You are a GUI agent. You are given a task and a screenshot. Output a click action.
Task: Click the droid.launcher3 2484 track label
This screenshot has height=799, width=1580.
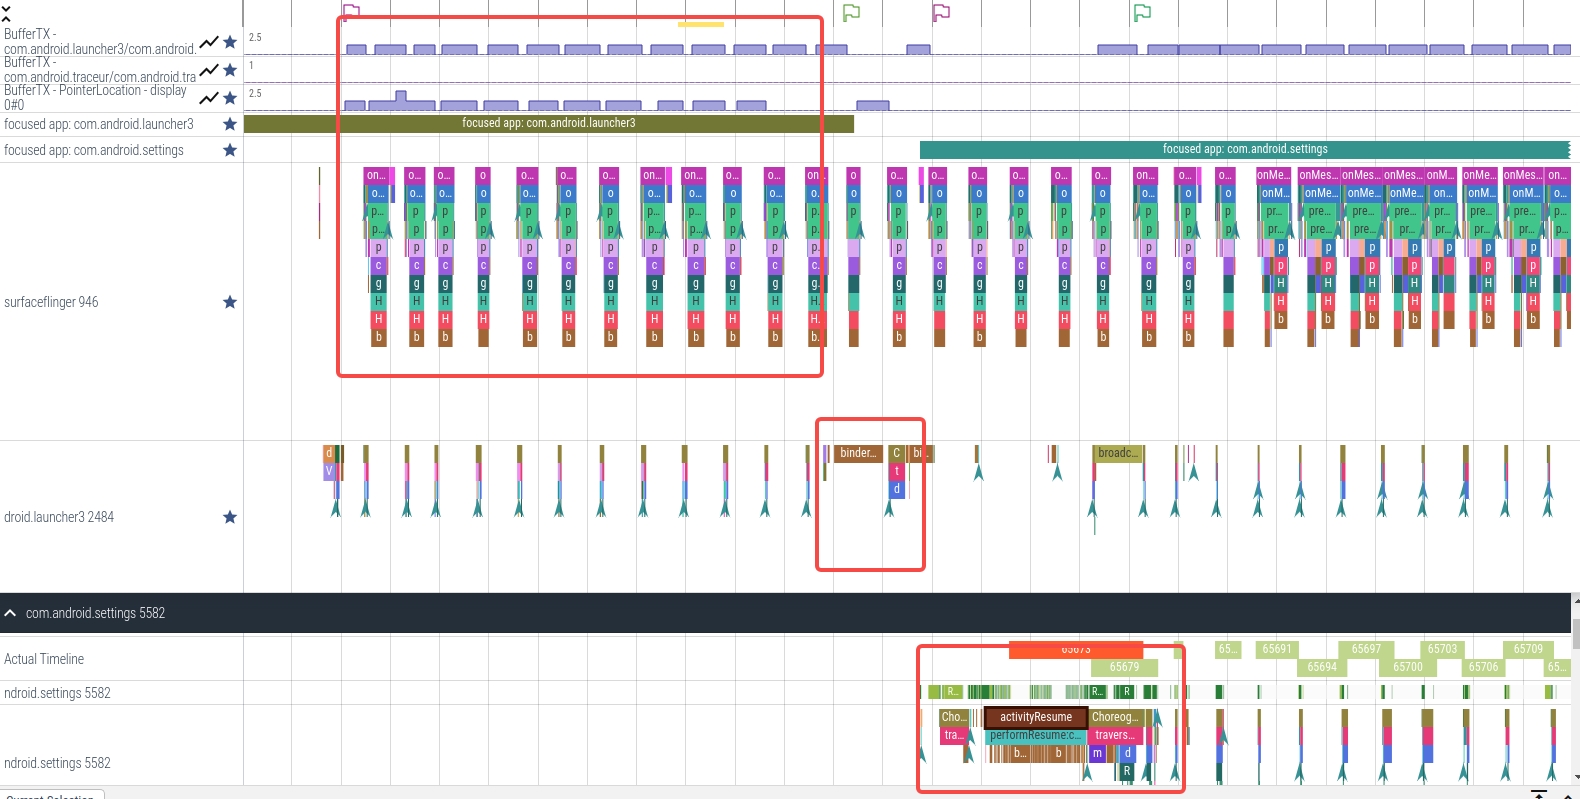click(x=59, y=517)
